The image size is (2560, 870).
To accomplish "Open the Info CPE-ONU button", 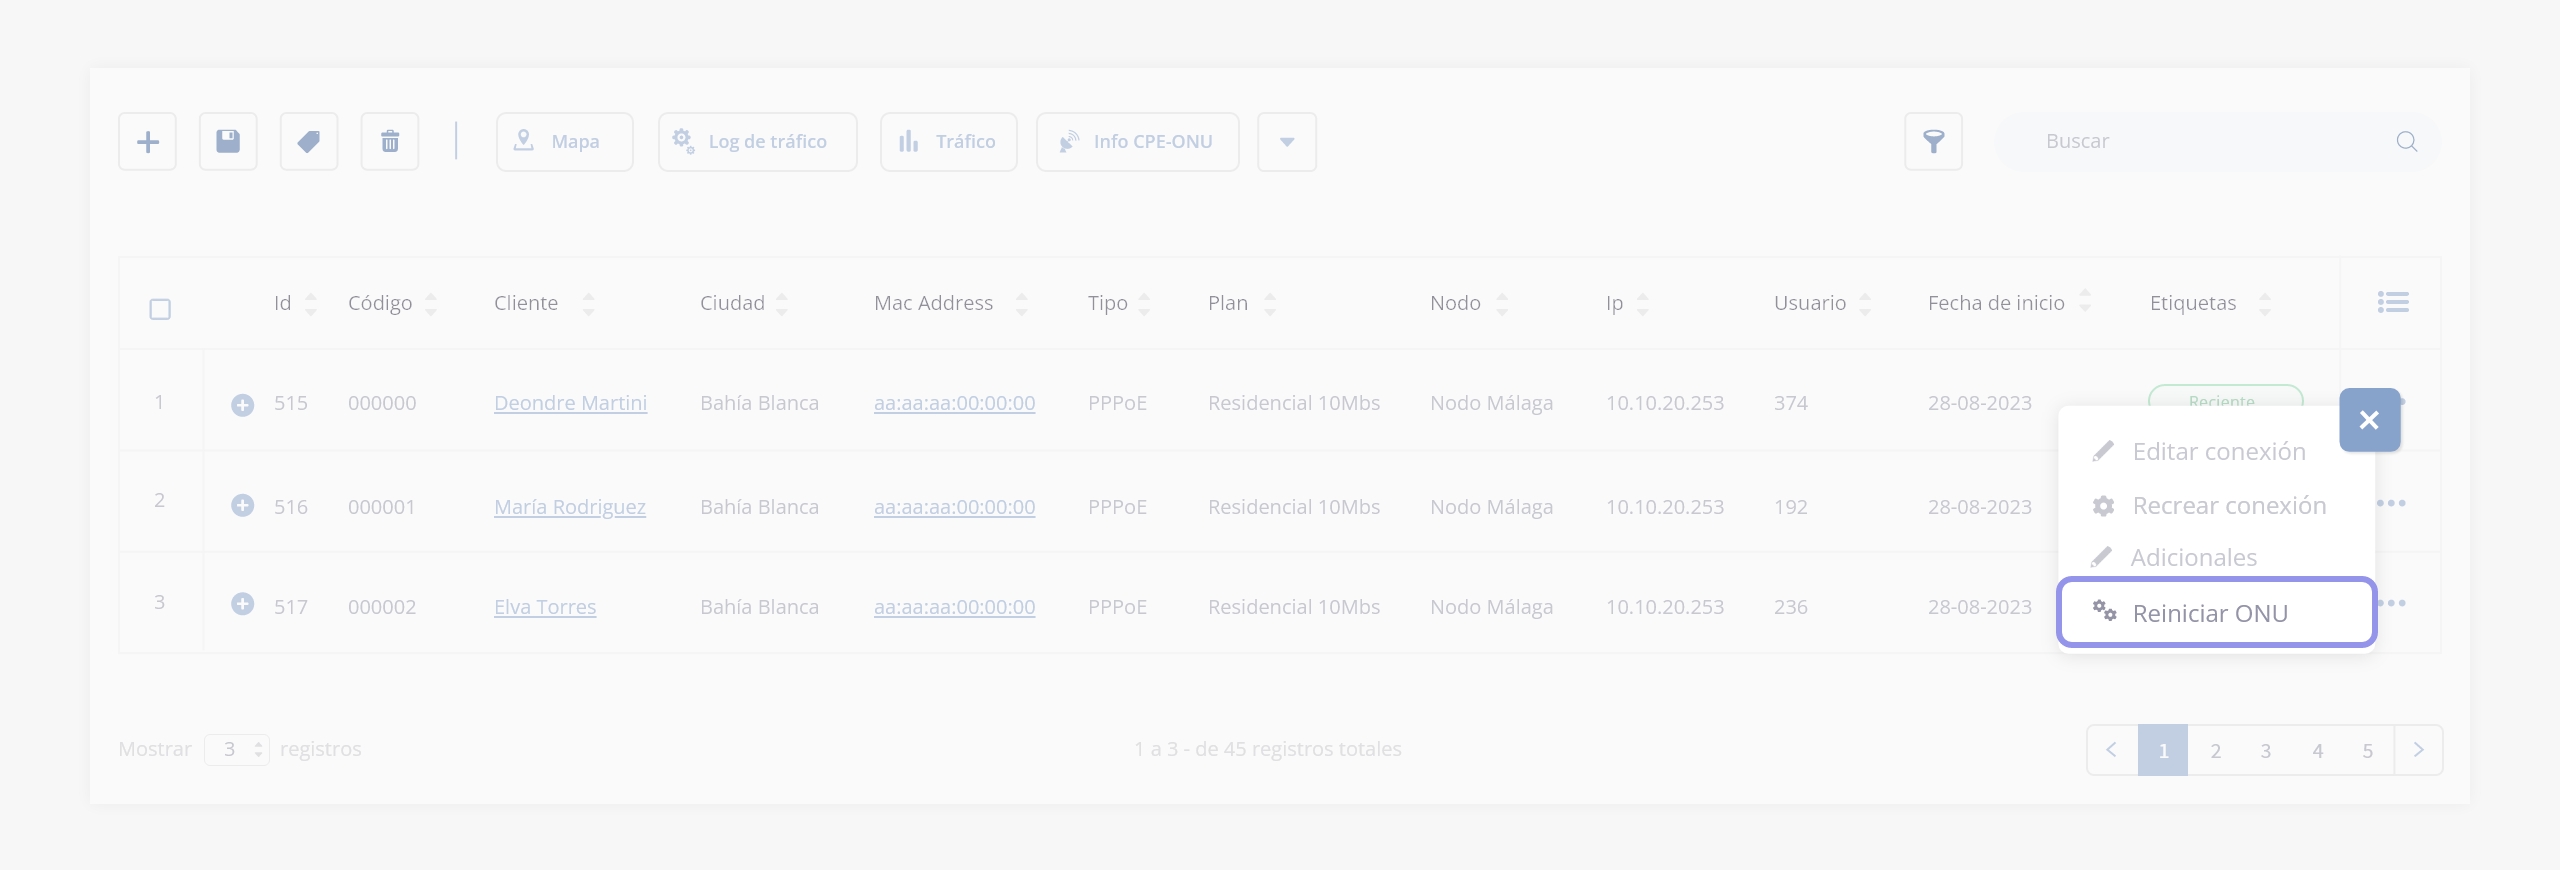I will tap(1137, 142).
